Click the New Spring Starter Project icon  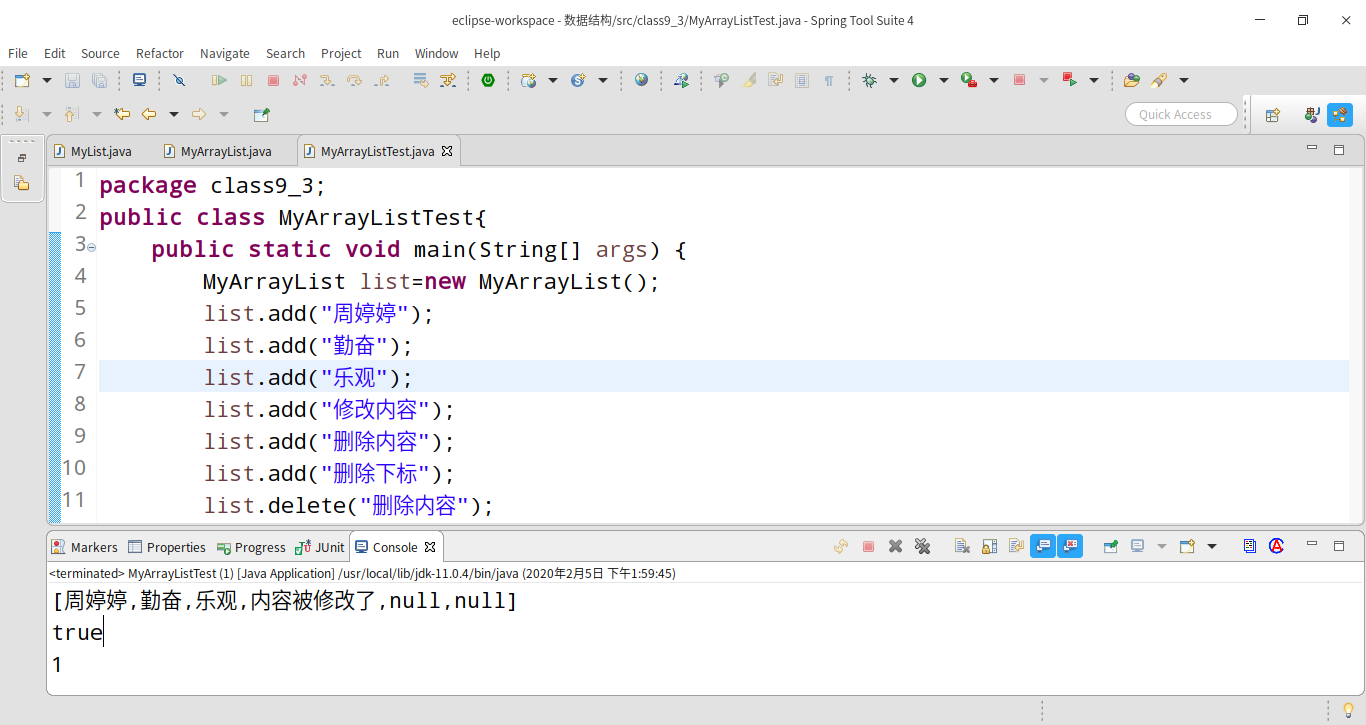click(529, 80)
